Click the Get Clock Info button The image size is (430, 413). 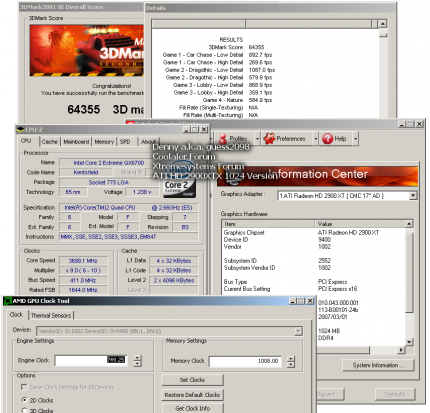192,408
